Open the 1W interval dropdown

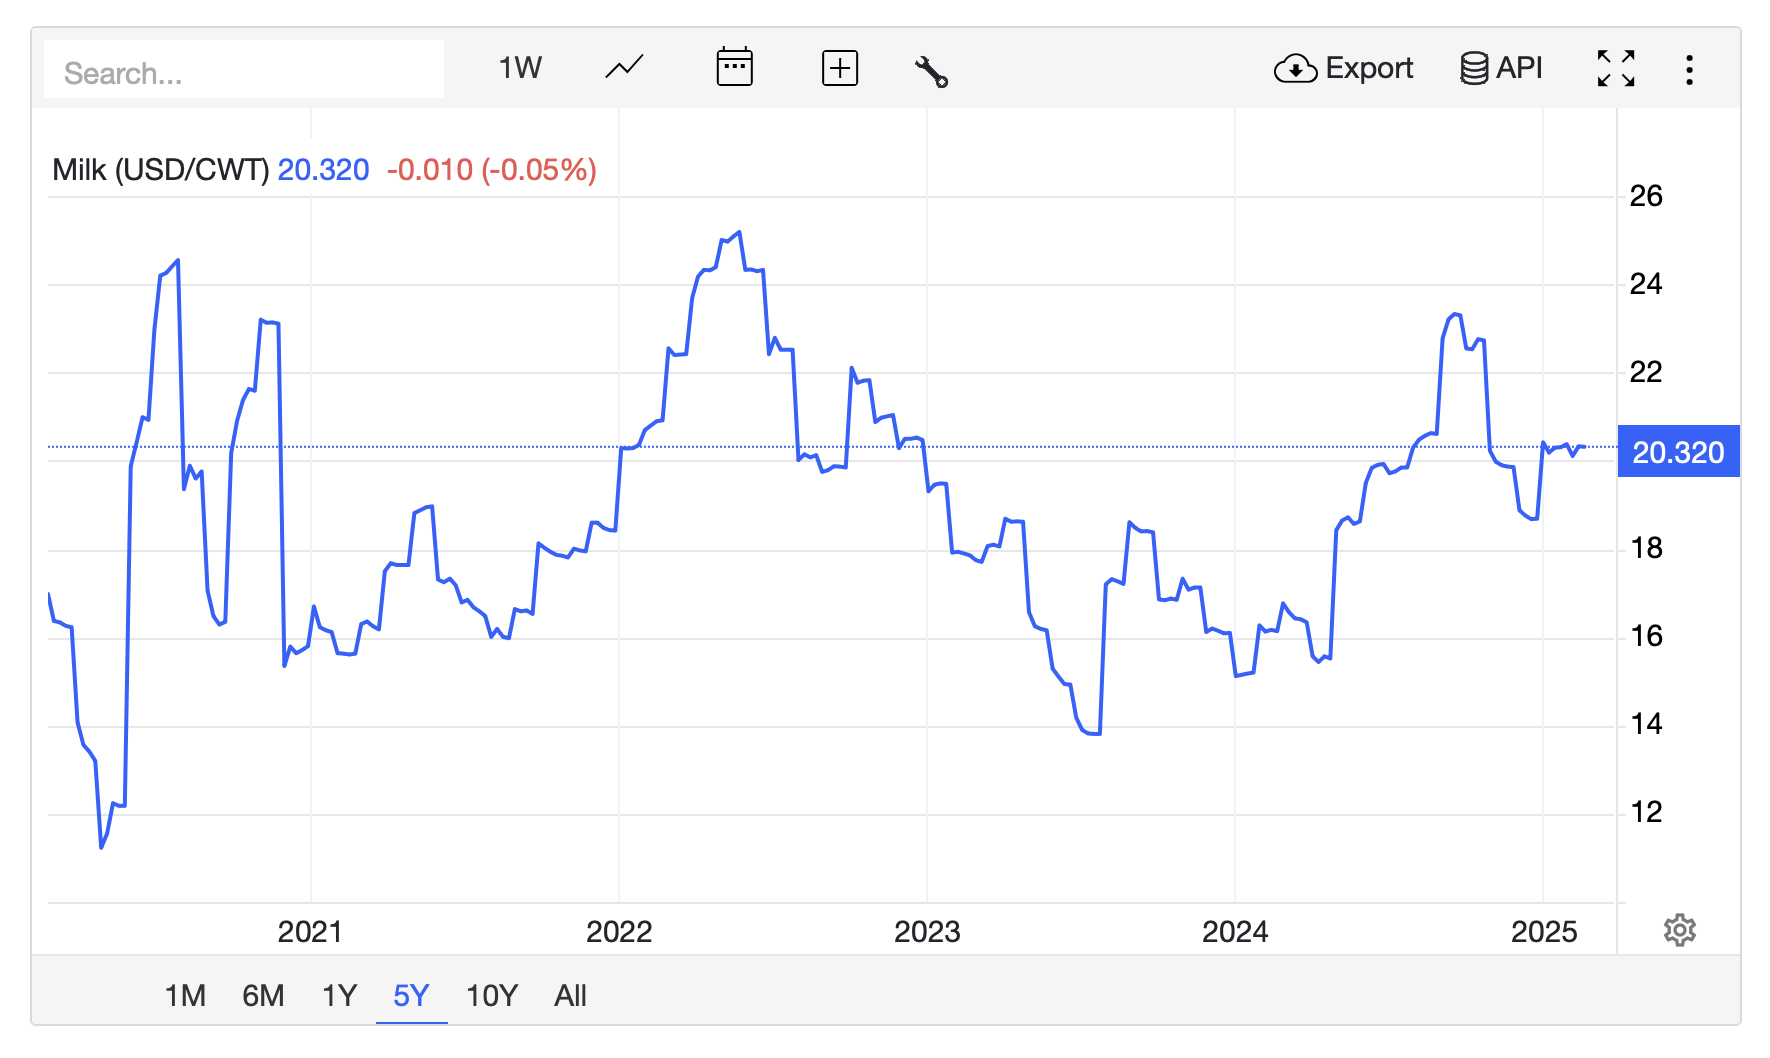(520, 68)
